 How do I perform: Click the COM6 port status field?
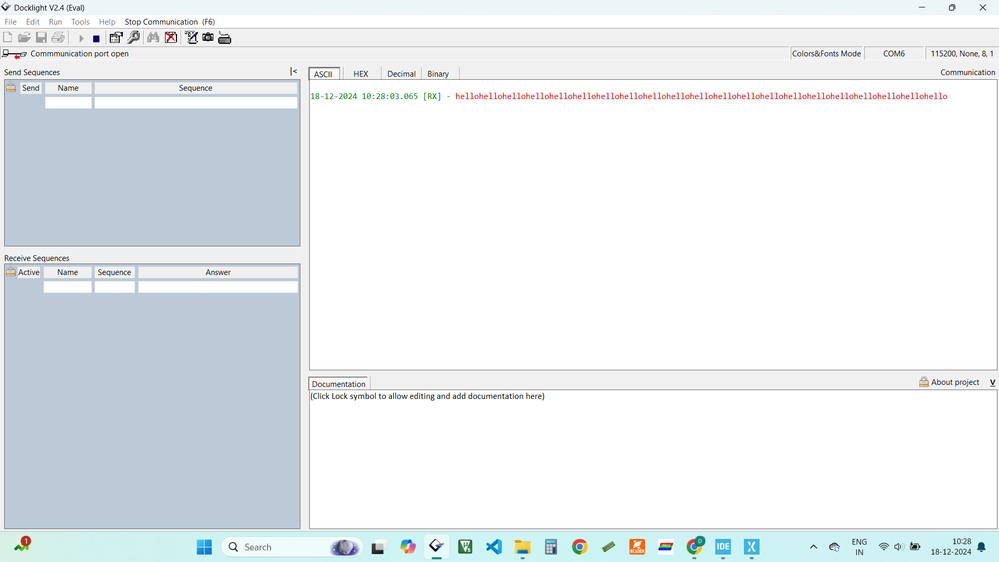tap(894, 54)
